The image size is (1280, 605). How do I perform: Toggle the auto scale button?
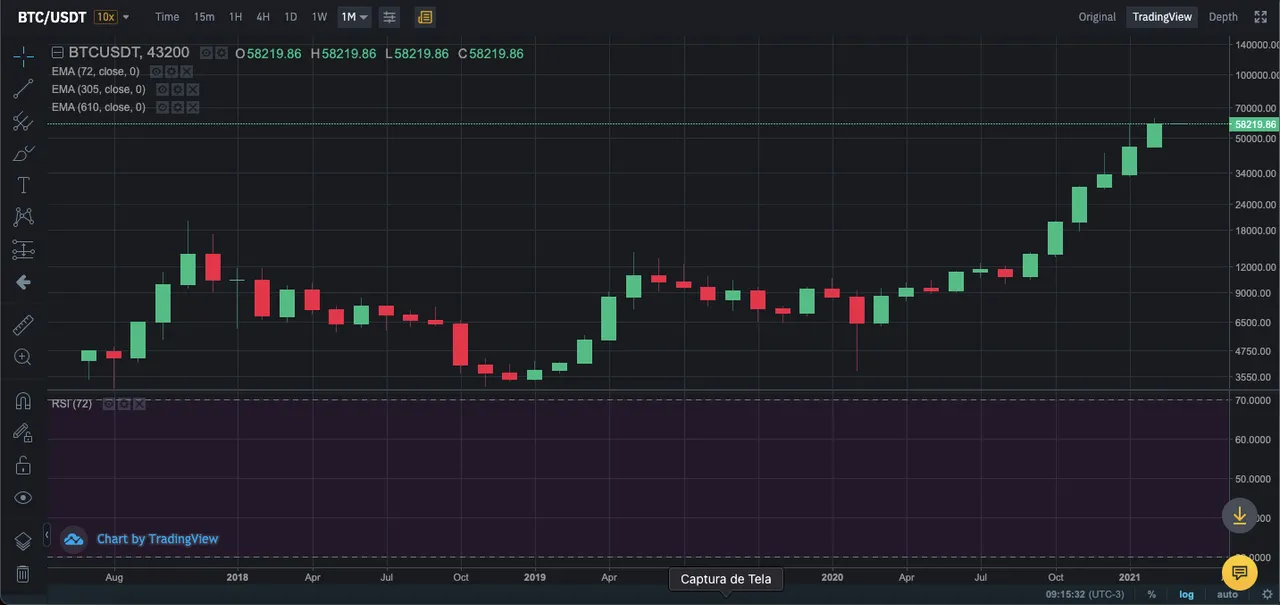click(x=1227, y=594)
